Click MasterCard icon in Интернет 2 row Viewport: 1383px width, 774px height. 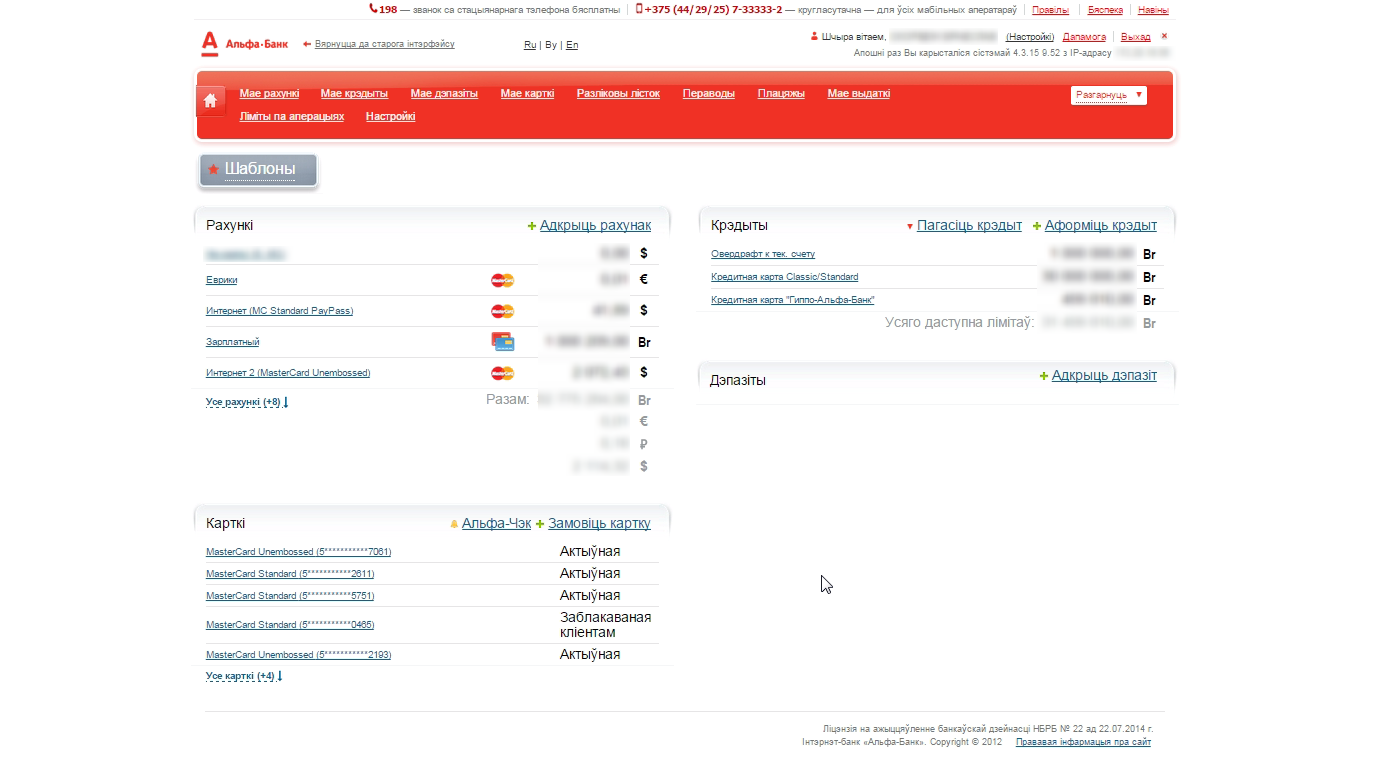pyautogui.click(x=502, y=373)
